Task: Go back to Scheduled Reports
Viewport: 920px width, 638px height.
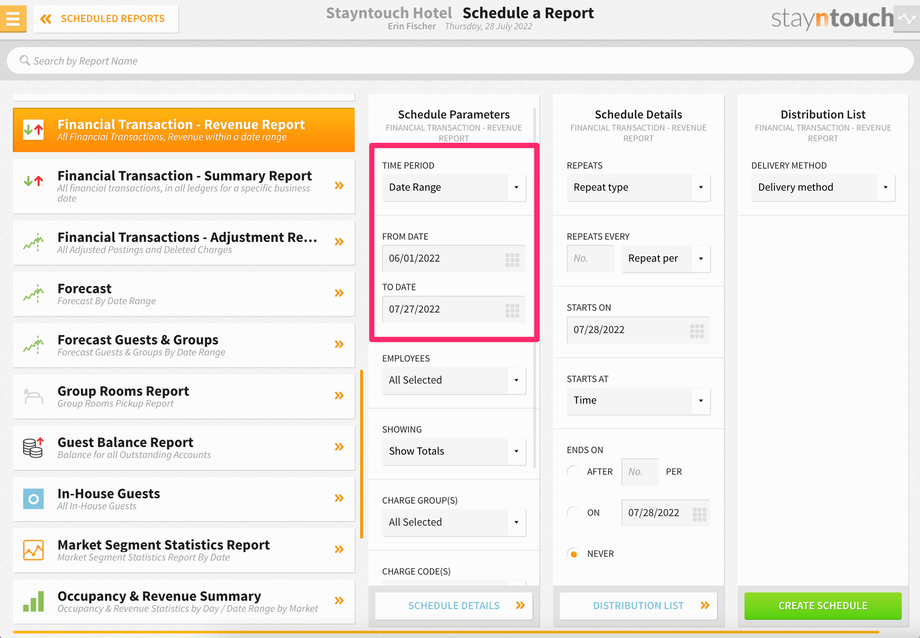Action: click(106, 19)
